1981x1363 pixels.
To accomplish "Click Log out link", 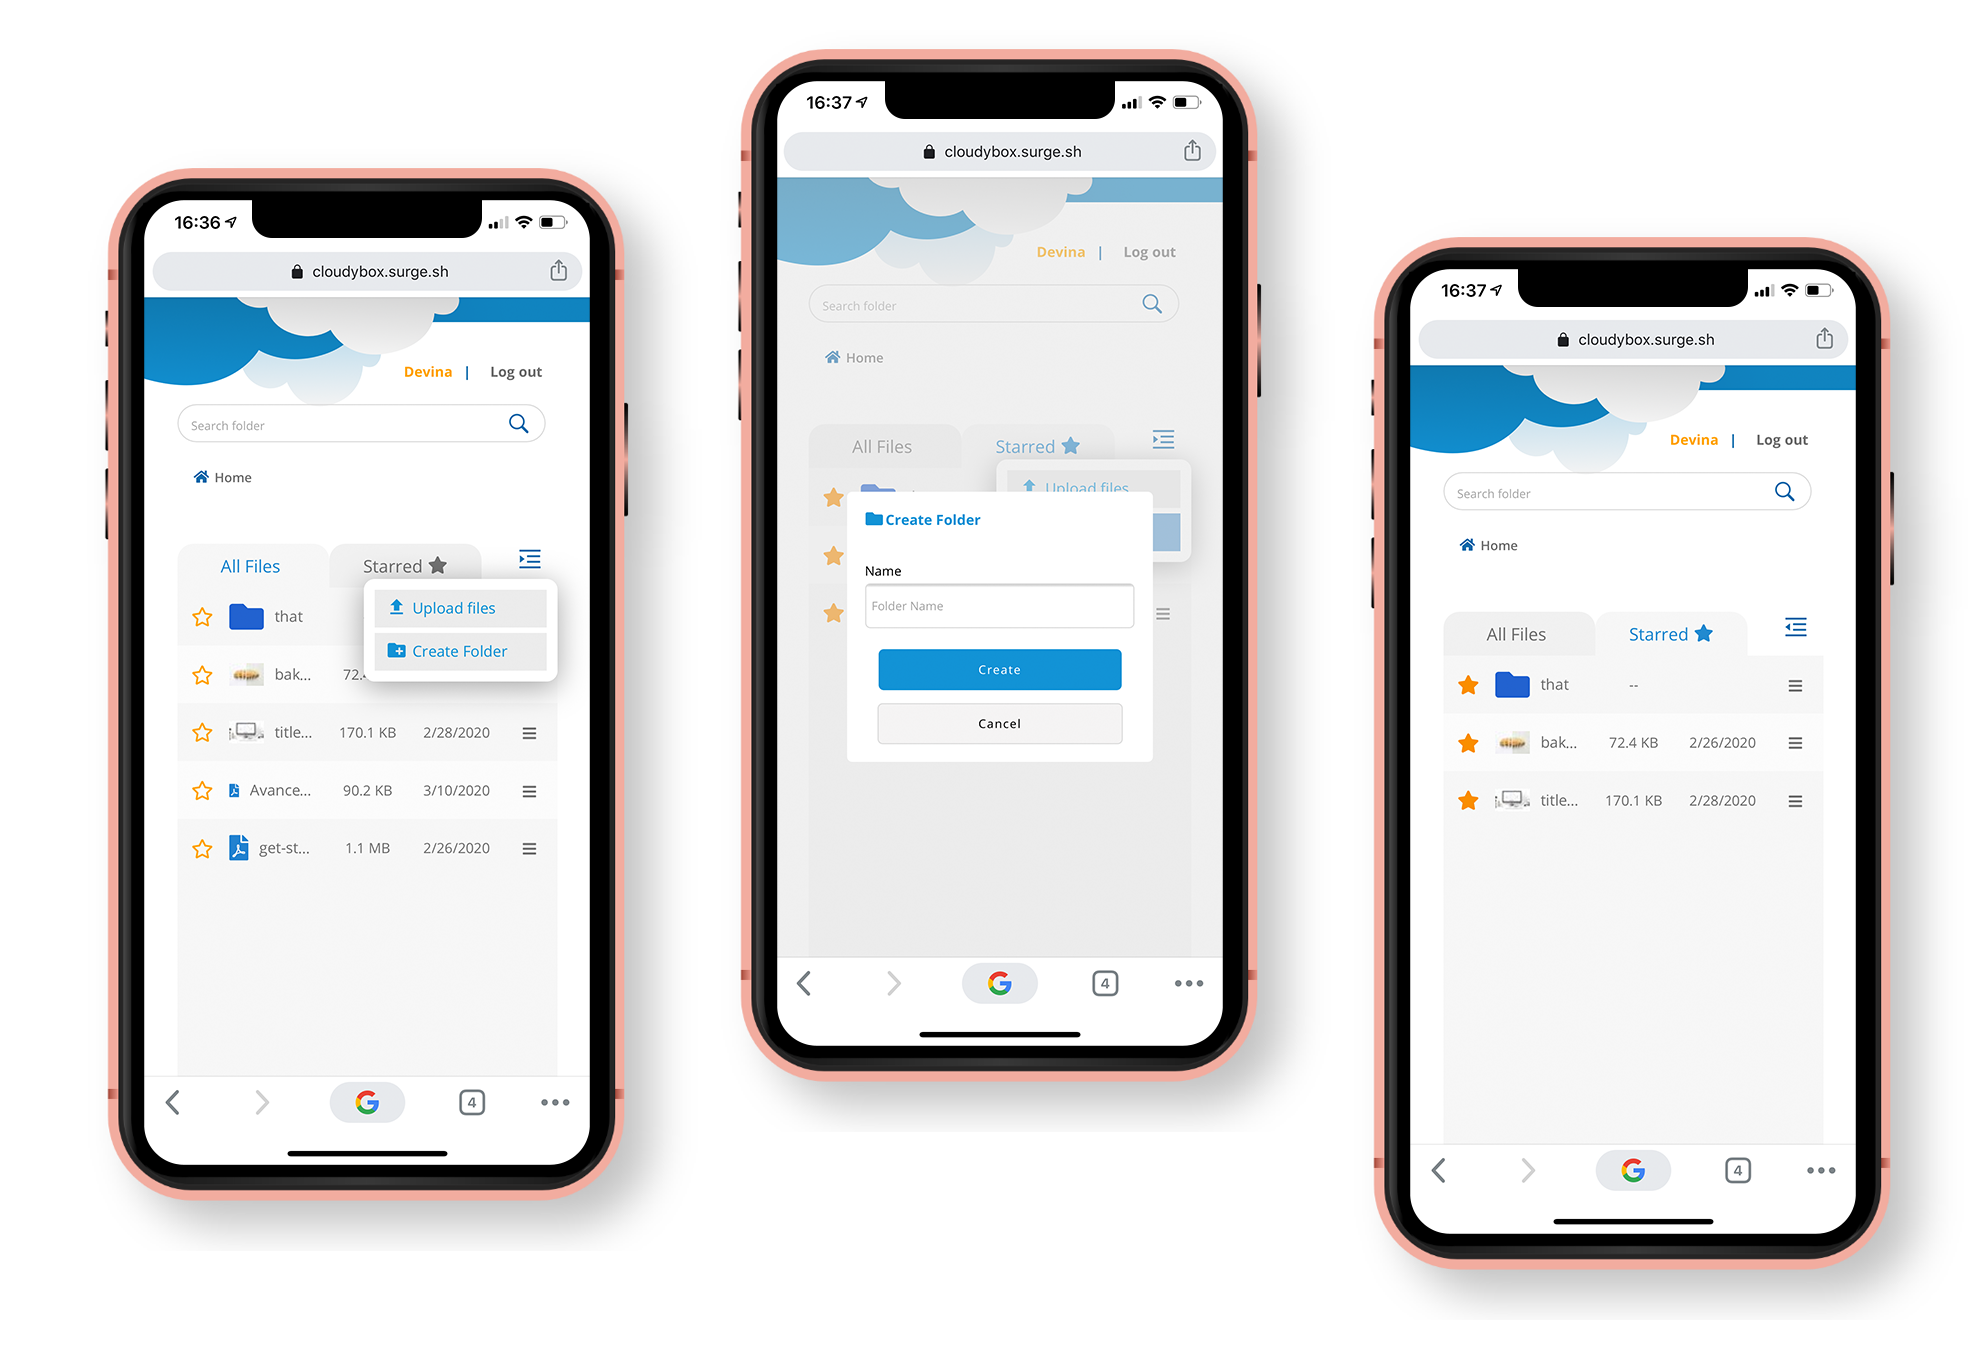I will 518,372.
